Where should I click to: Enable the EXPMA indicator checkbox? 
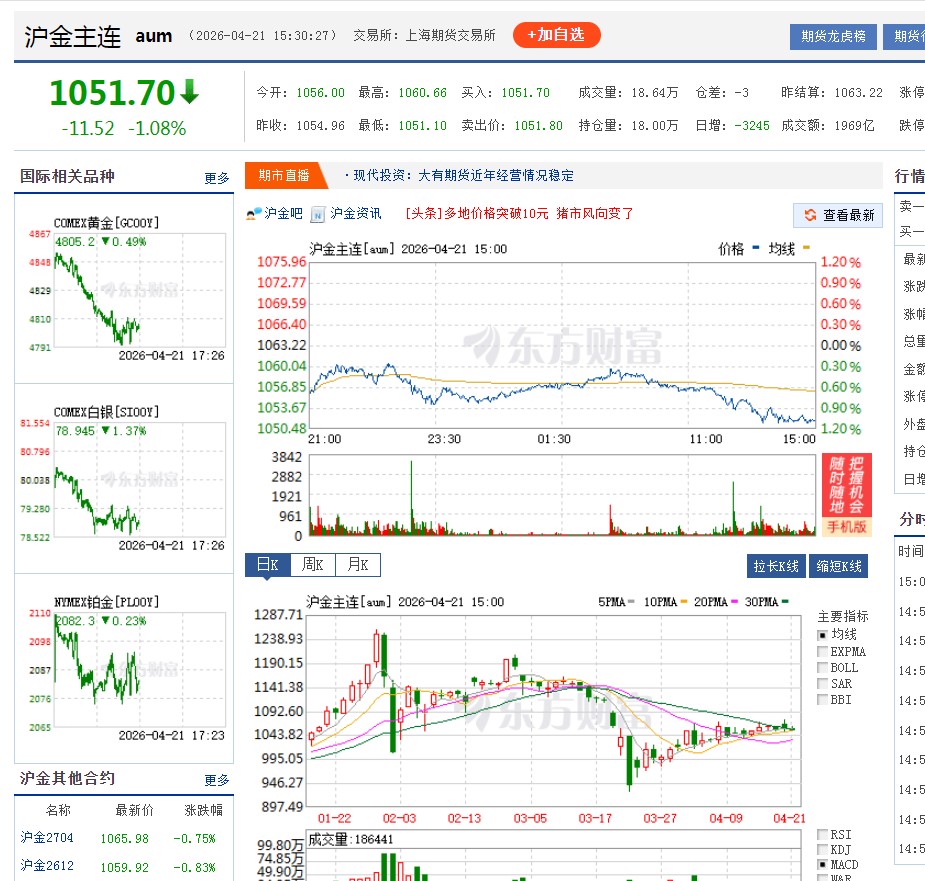pos(823,651)
